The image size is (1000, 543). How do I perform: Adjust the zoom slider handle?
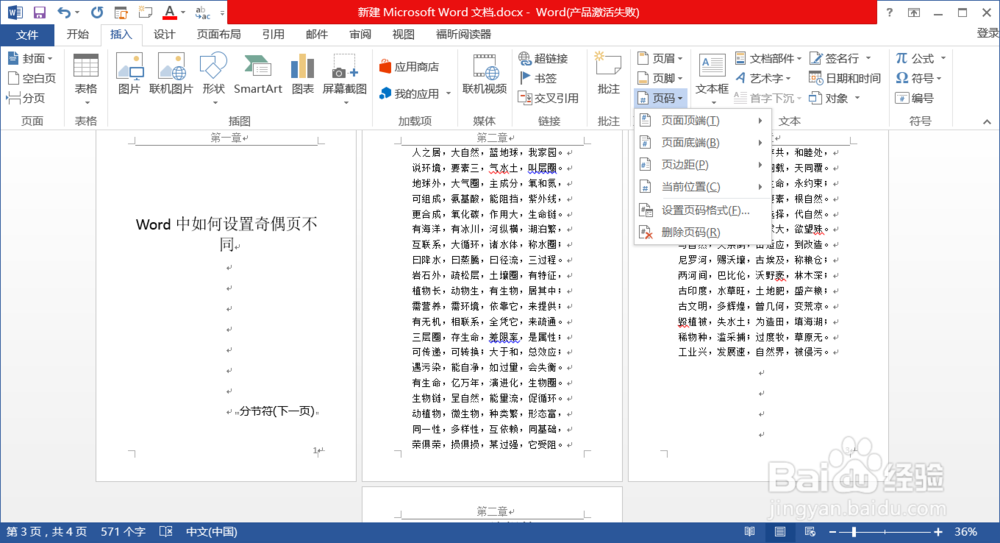pos(854,532)
